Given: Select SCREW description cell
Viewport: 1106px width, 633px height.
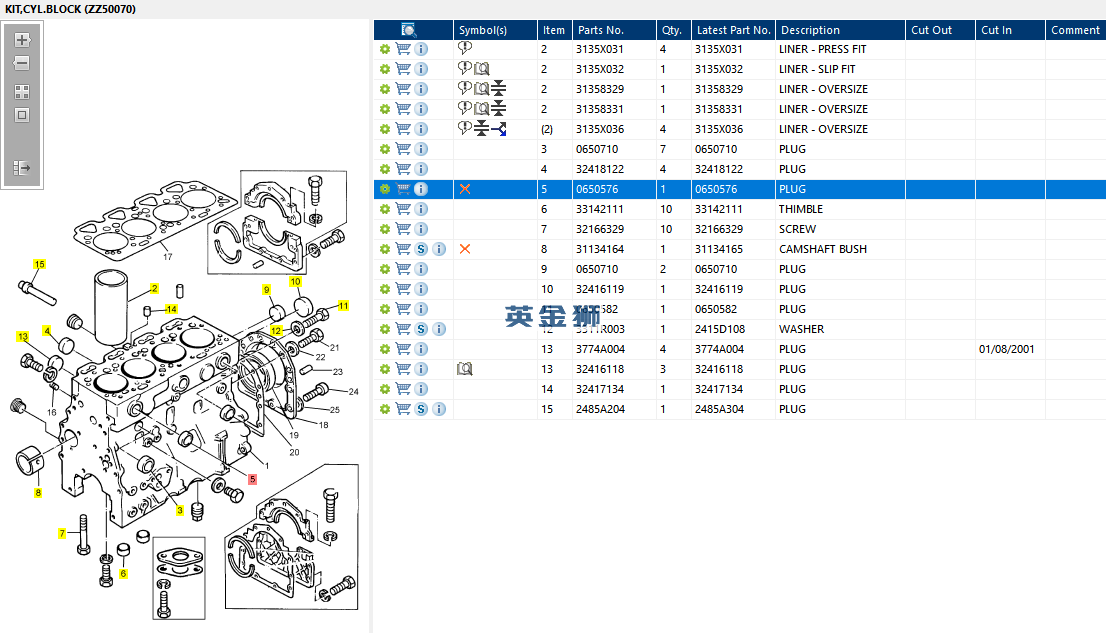Looking at the screenshot, I should [x=797, y=229].
